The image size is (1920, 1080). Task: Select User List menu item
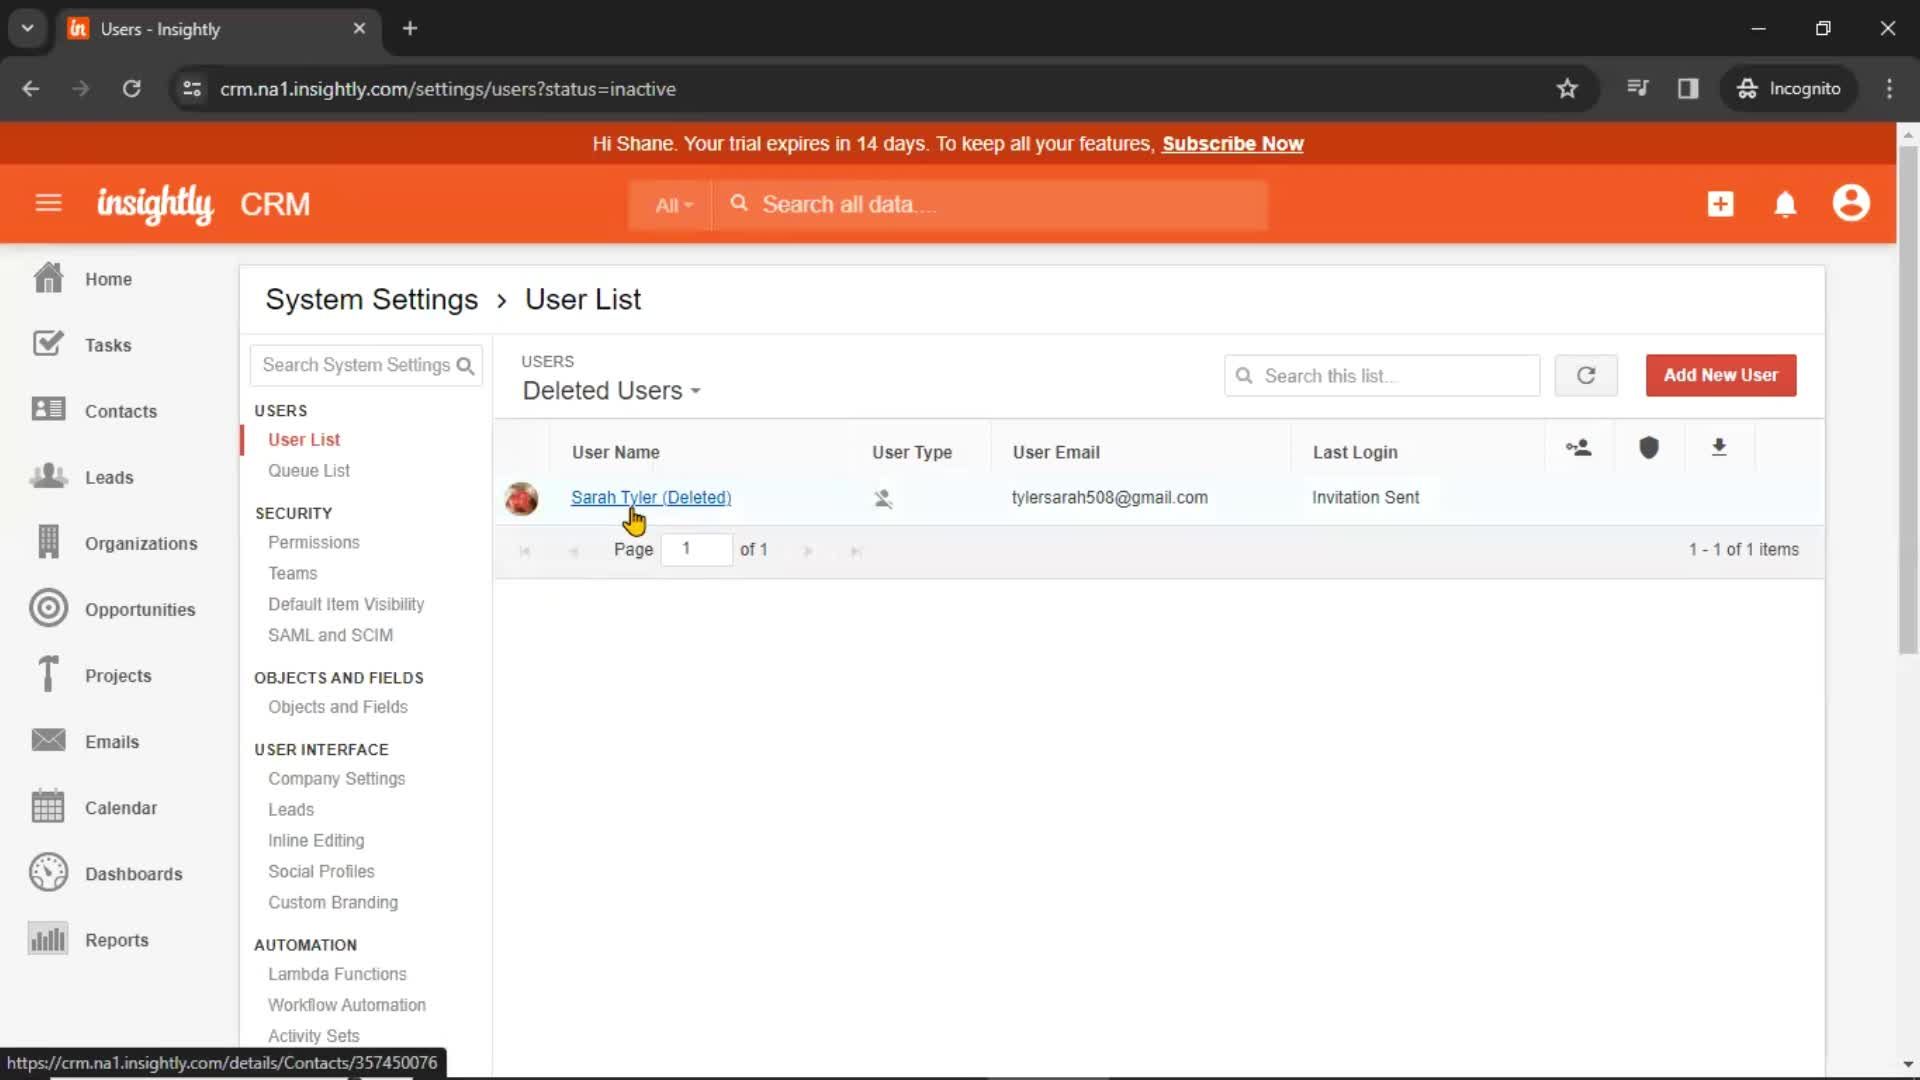[305, 439]
